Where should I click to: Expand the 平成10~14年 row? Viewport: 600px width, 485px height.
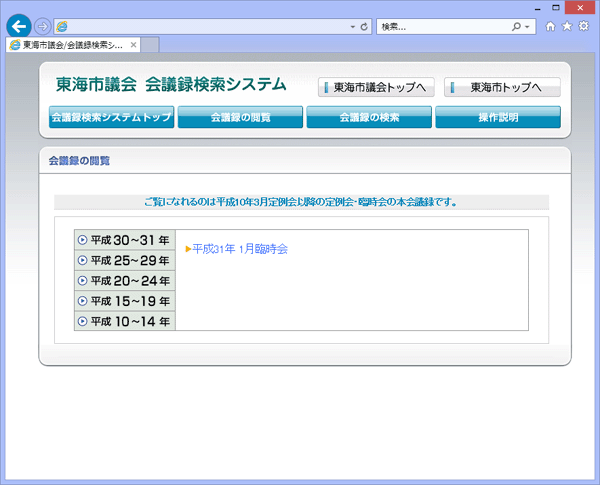click(x=125, y=321)
